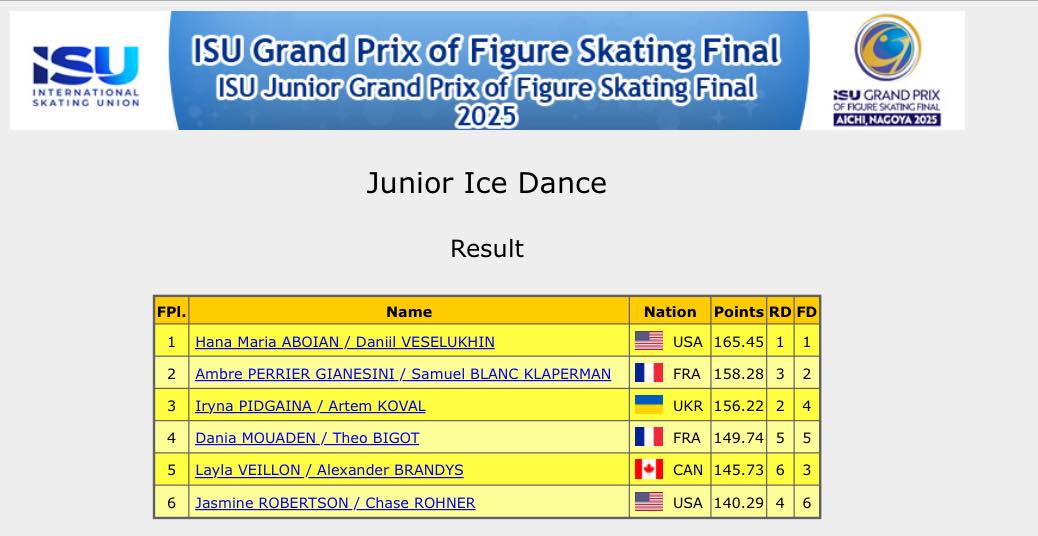
Task: Open Iryna PIDGAINA / Artem KOVAL link
Action: (310, 406)
